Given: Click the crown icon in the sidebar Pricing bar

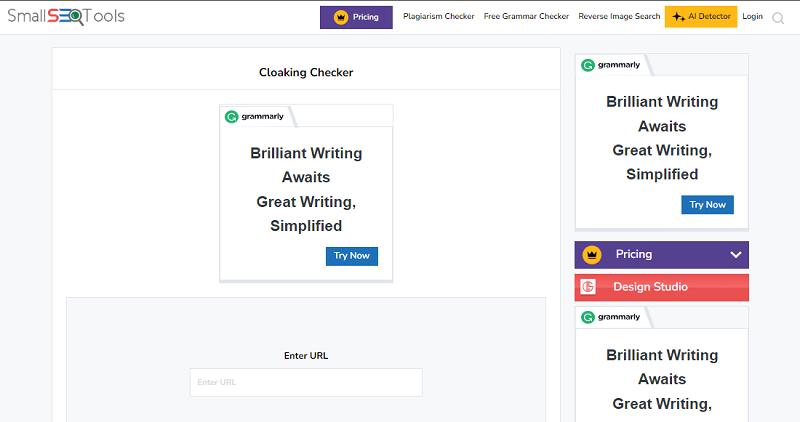Looking at the screenshot, I should 591,255.
